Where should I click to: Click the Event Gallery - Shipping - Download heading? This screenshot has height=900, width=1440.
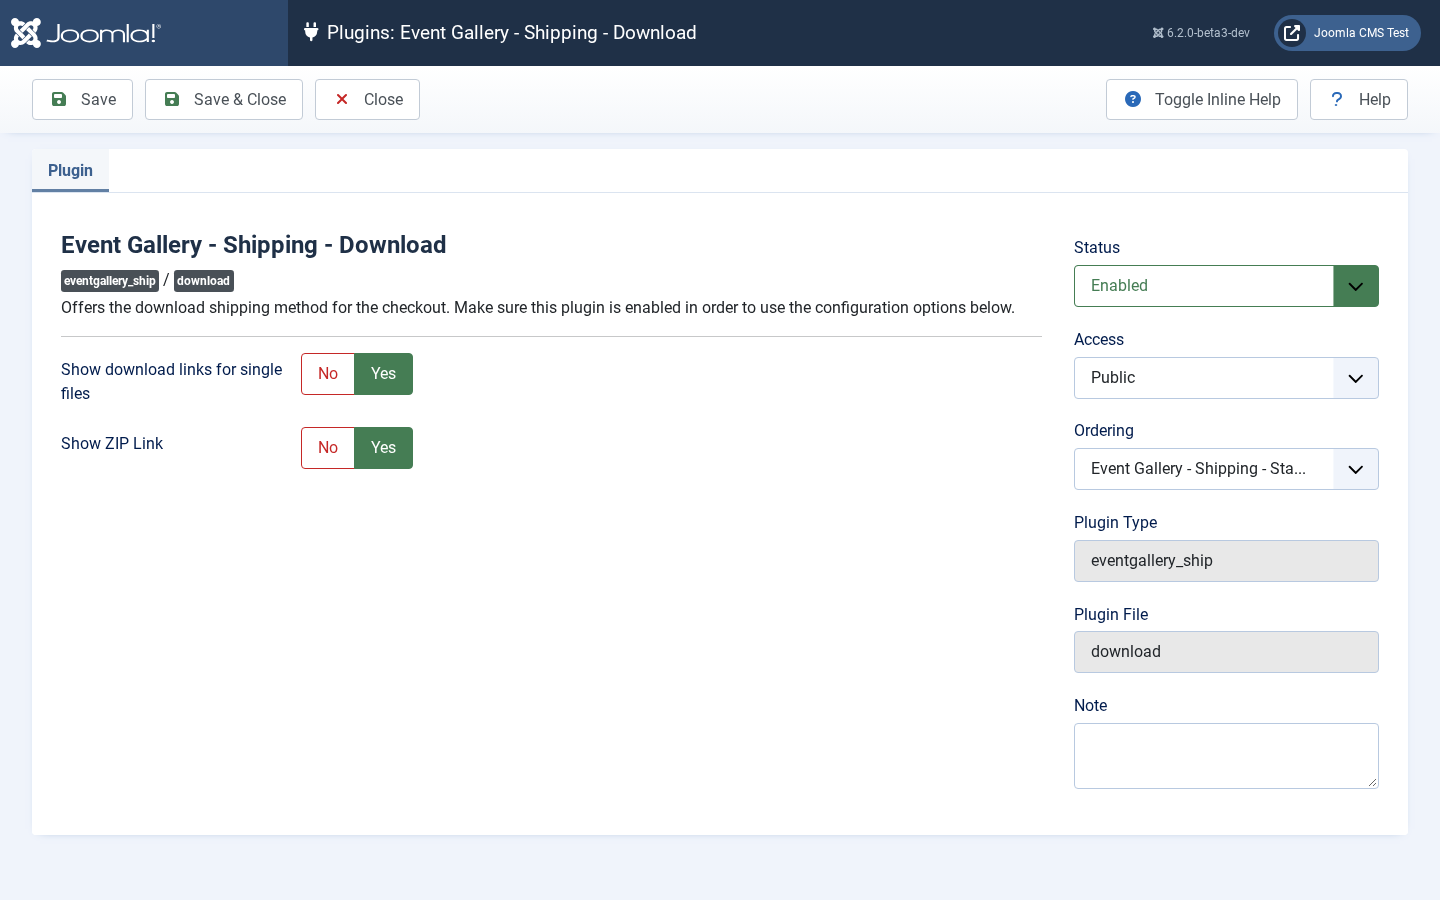pyautogui.click(x=254, y=245)
